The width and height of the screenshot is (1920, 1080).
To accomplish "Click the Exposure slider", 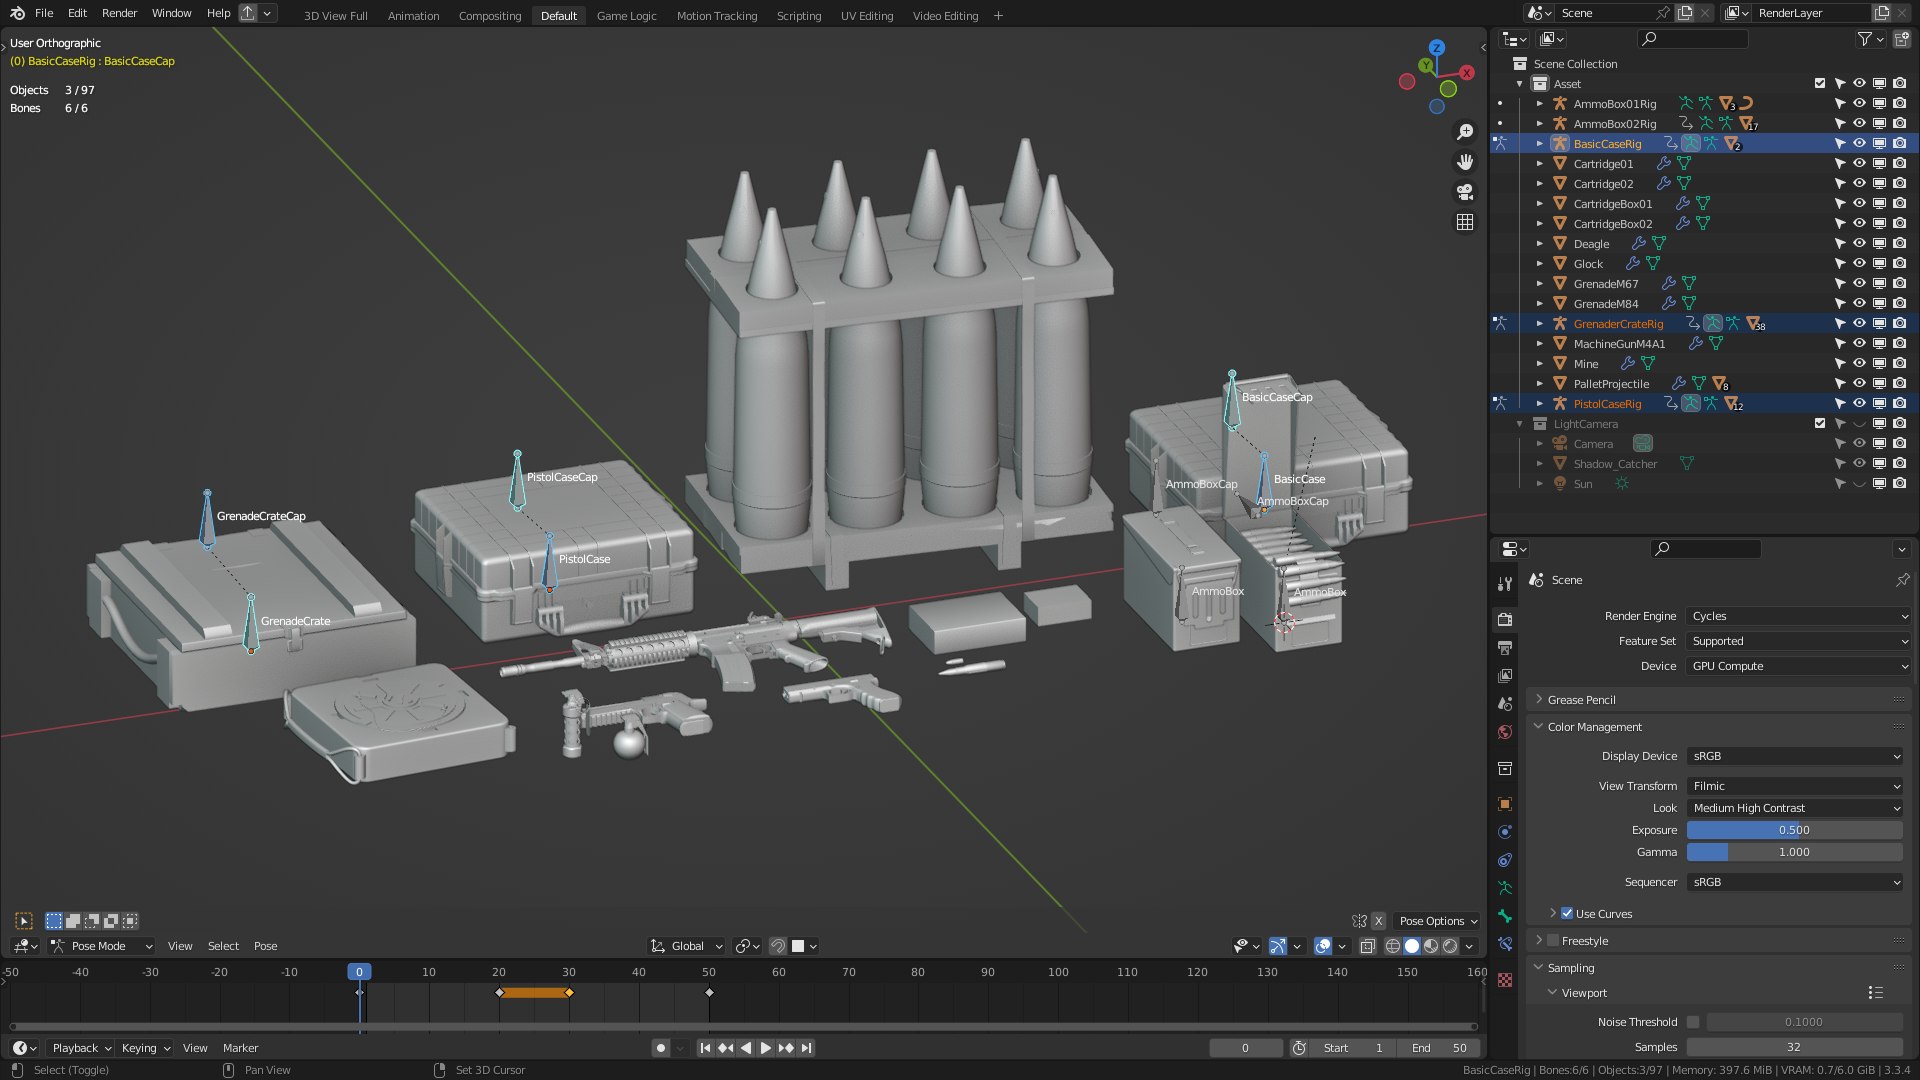I will click(1795, 830).
